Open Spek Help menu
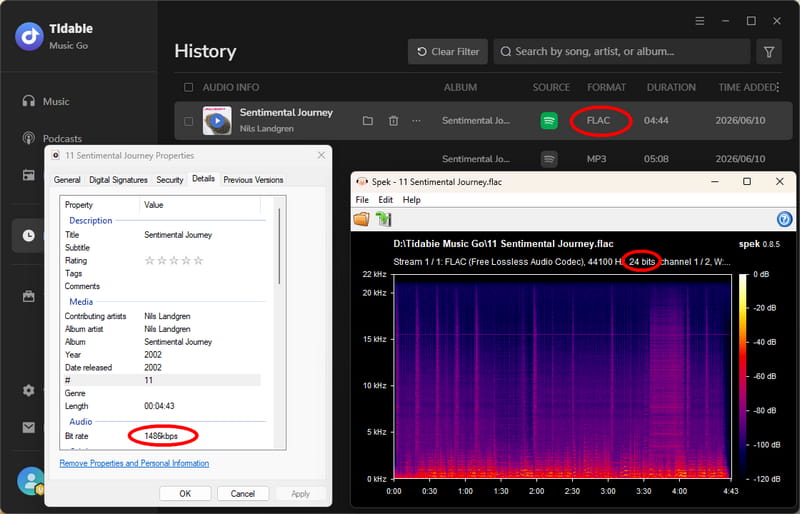800x514 pixels. coord(411,200)
